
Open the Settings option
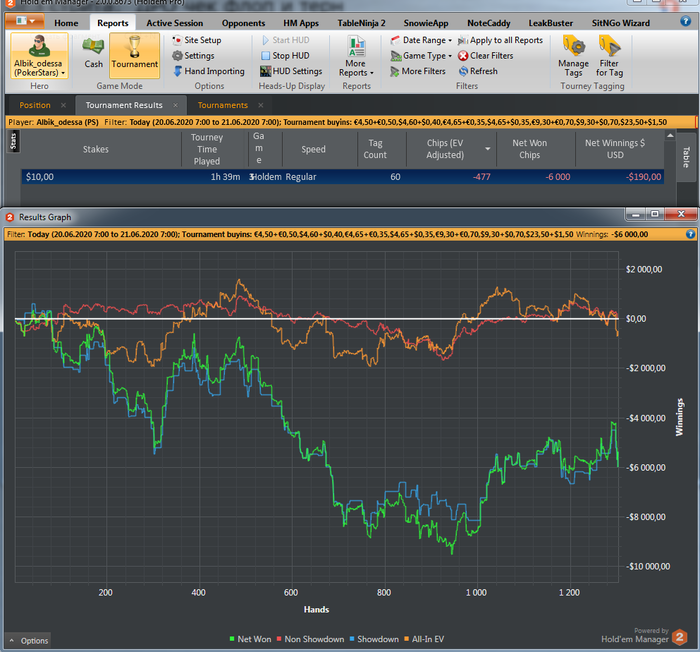coord(193,56)
